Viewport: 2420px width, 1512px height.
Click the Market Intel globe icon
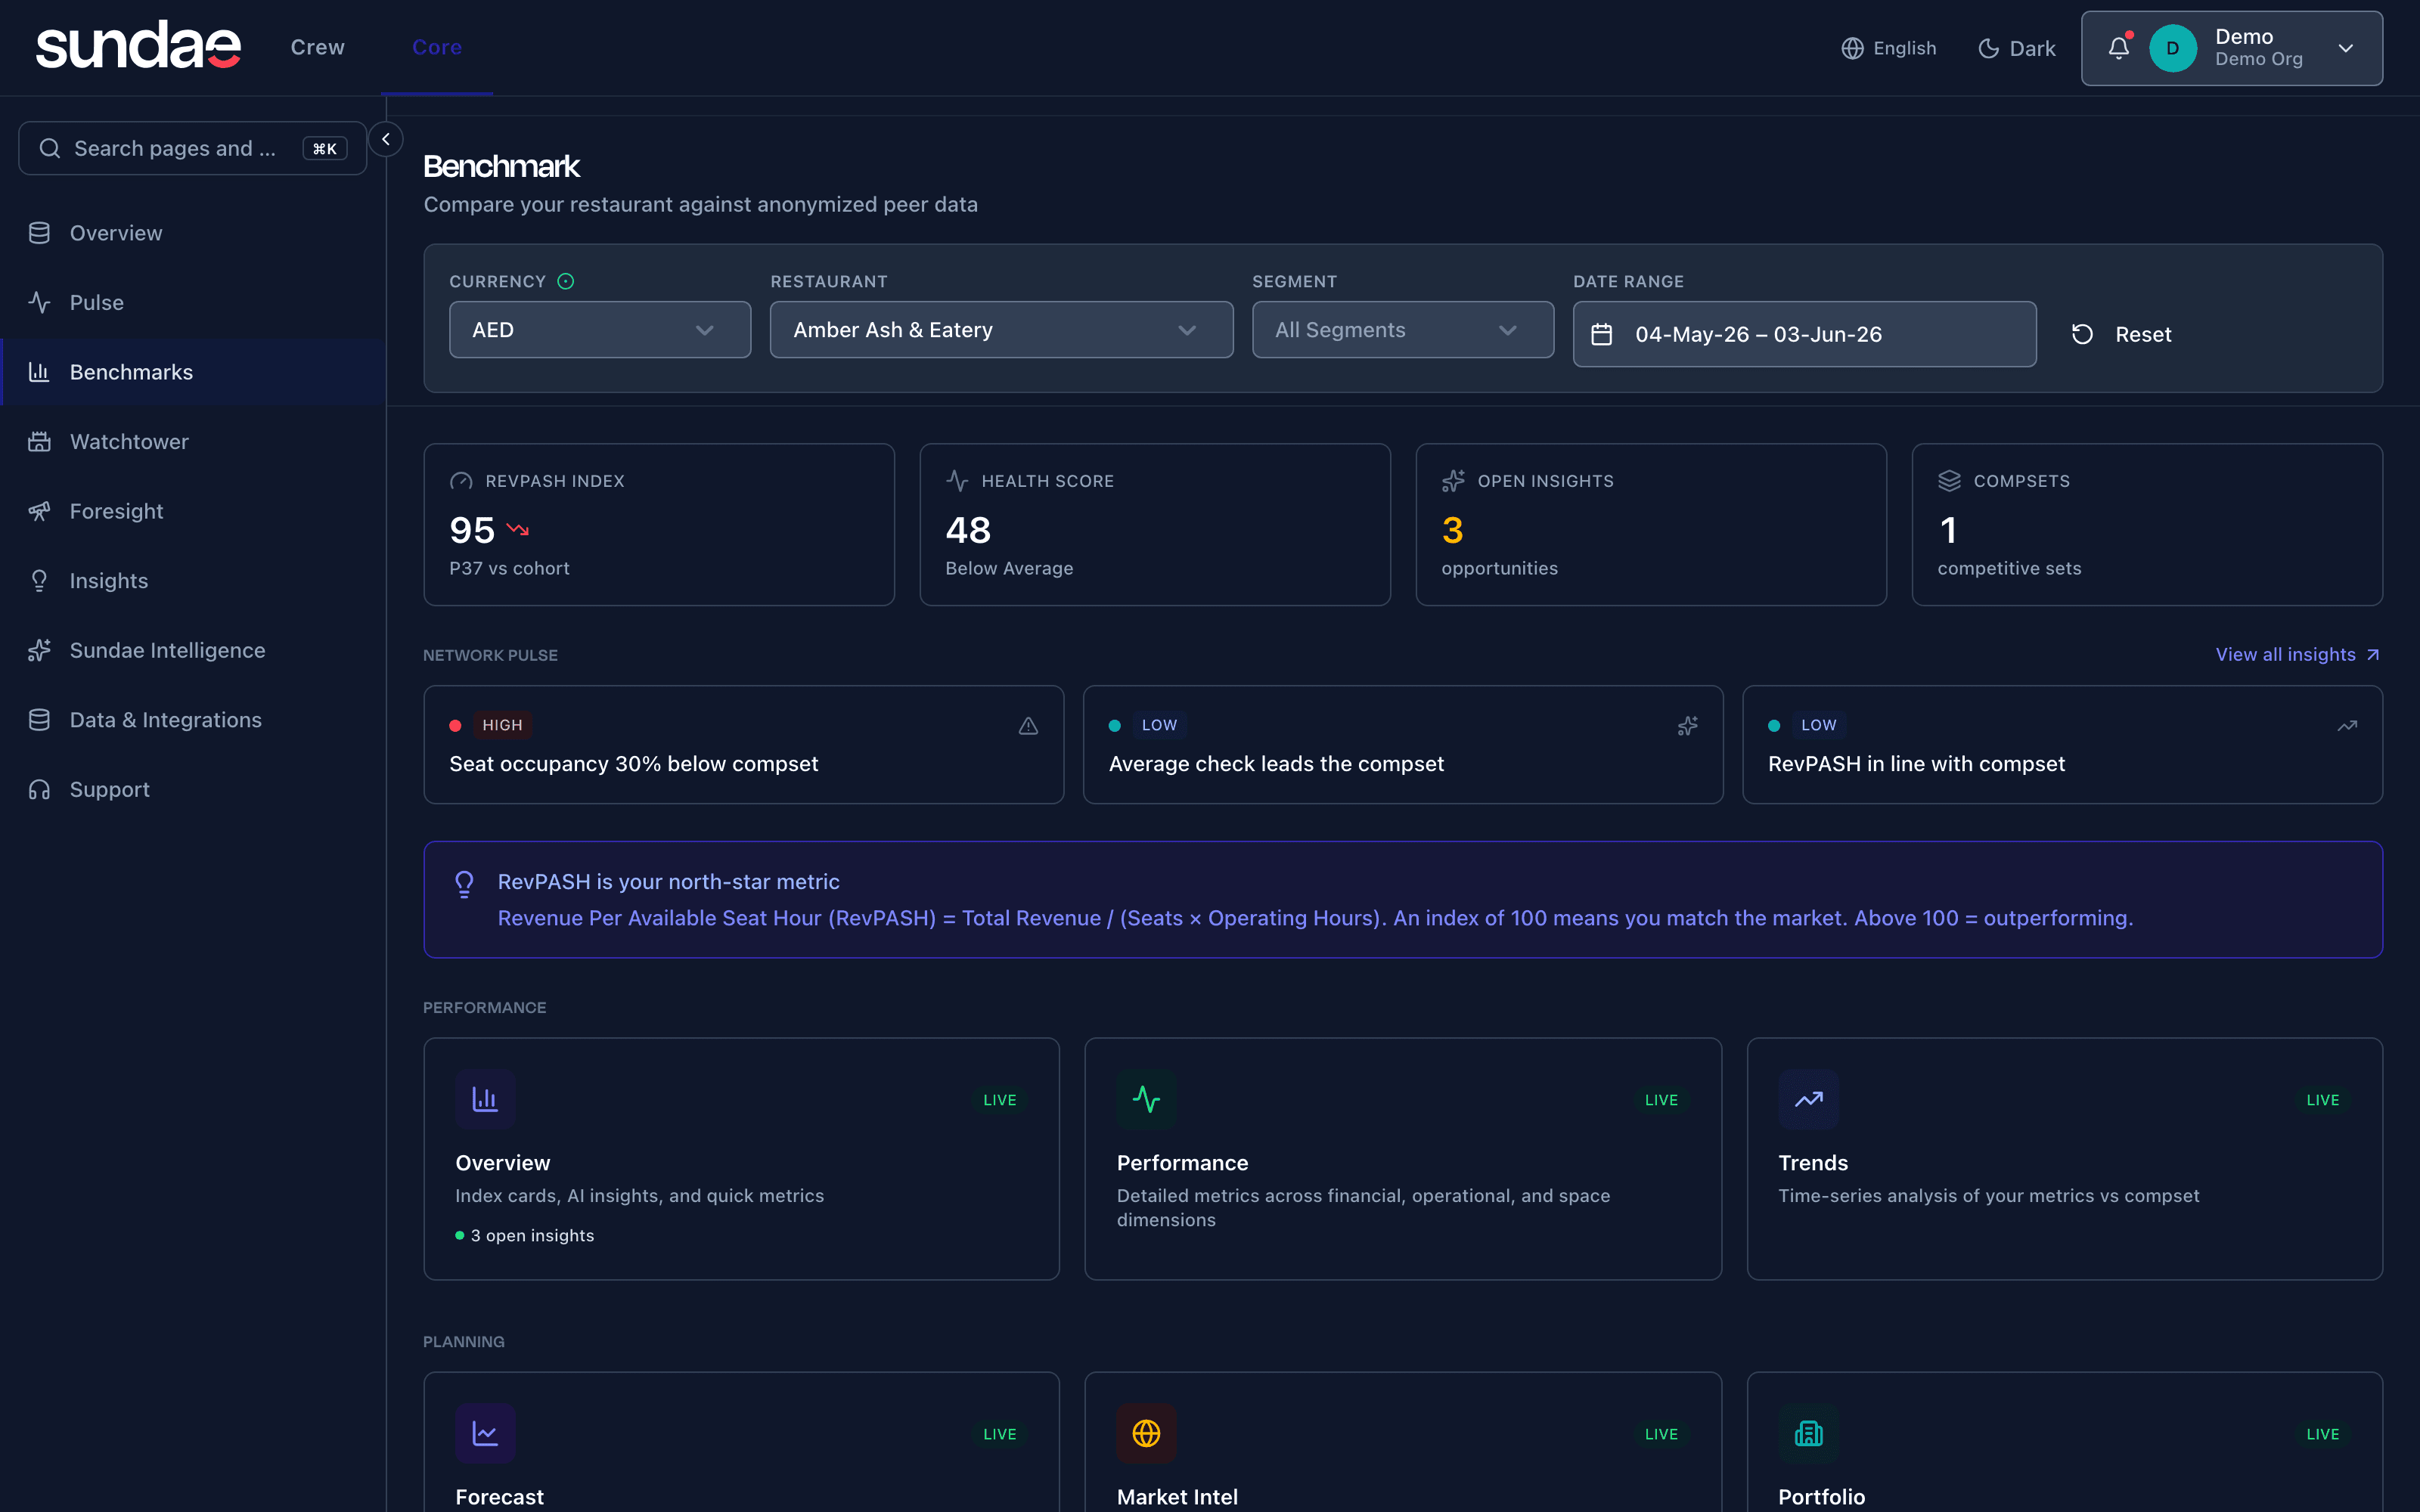pos(1146,1433)
